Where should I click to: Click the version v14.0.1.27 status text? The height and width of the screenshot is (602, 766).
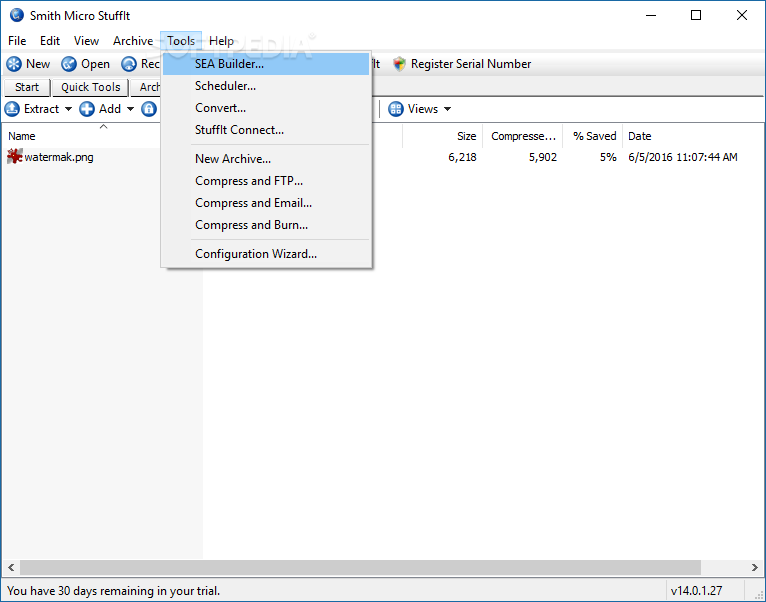pos(697,591)
